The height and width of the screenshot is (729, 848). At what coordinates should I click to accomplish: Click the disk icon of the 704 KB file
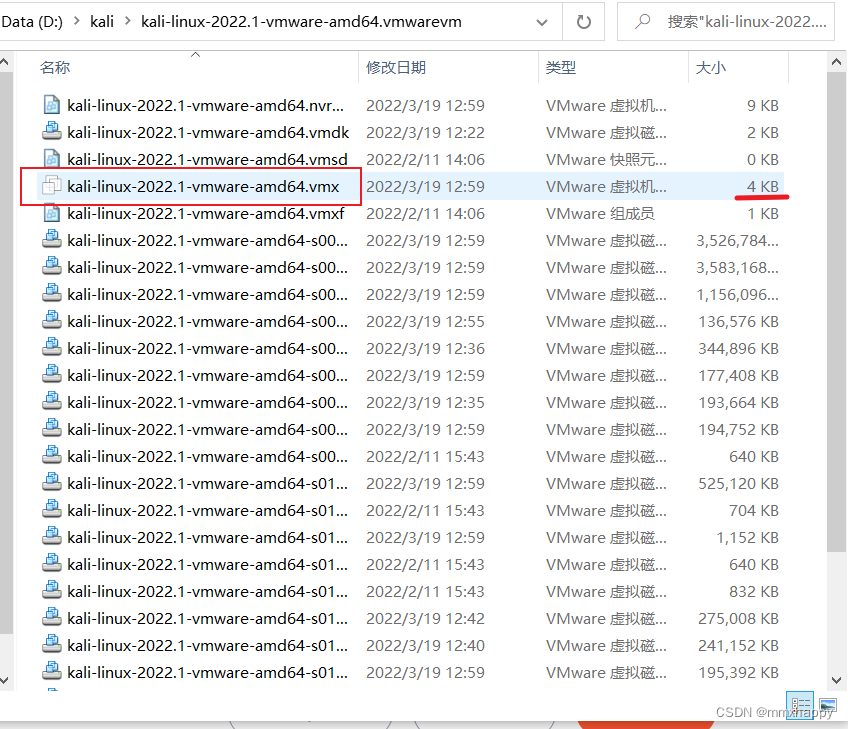(x=51, y=510)
